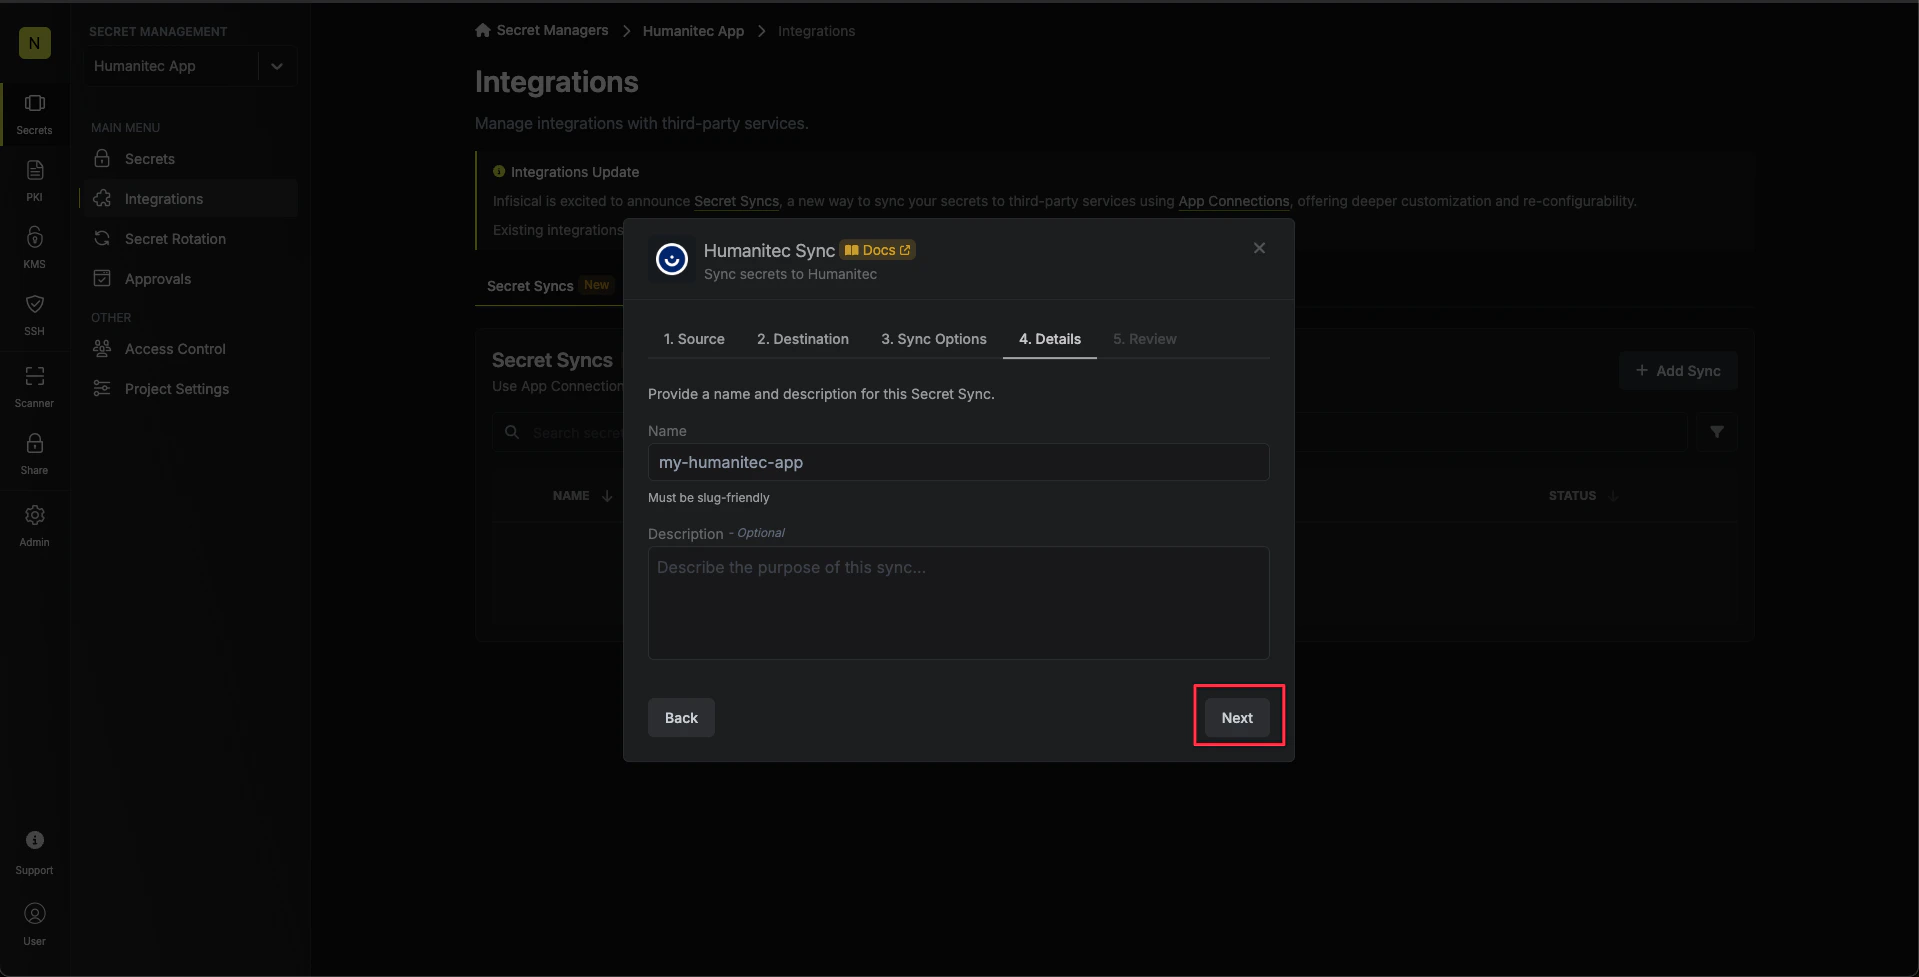Click the search magnifier icon

pyautogui.click(x=512, y=432)
